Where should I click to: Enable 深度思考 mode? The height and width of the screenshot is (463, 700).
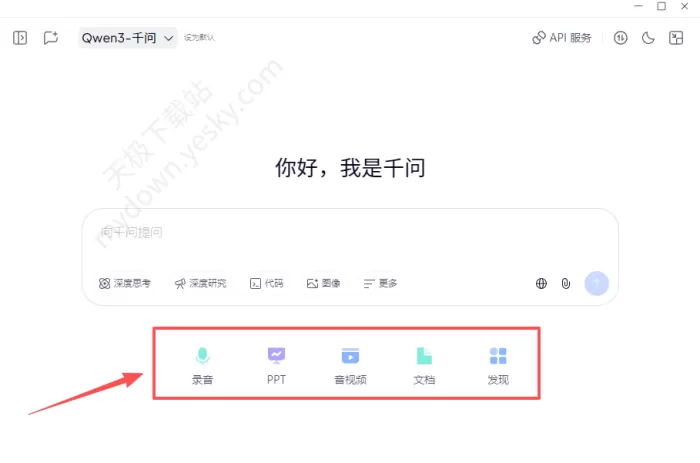125,284
